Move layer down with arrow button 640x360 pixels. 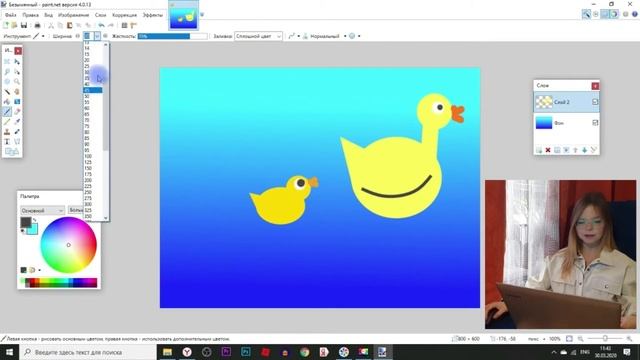point(584,150)
